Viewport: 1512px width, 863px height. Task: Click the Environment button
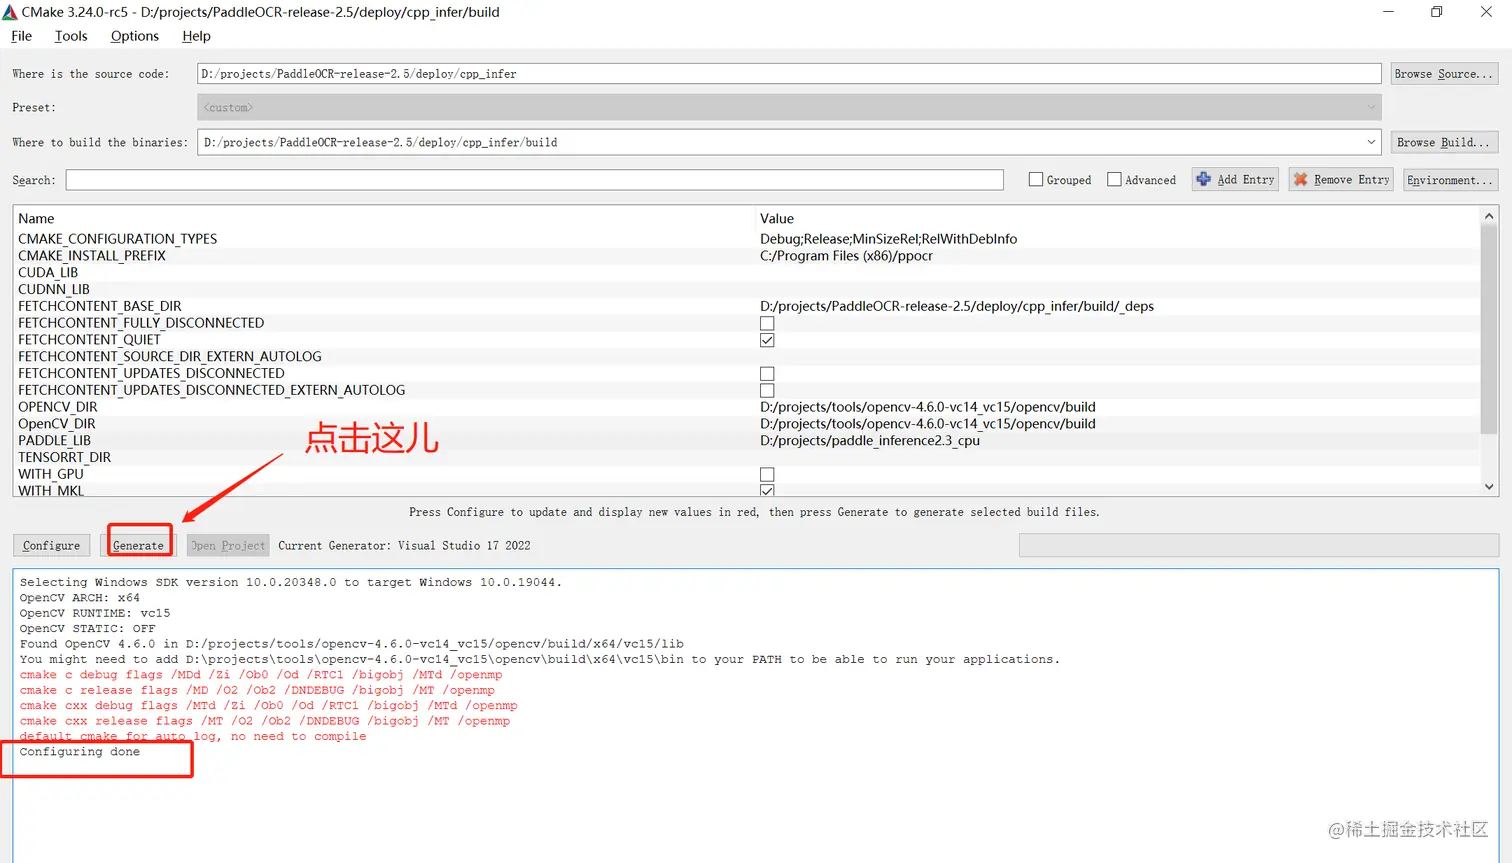click(x=1450, y=180)
